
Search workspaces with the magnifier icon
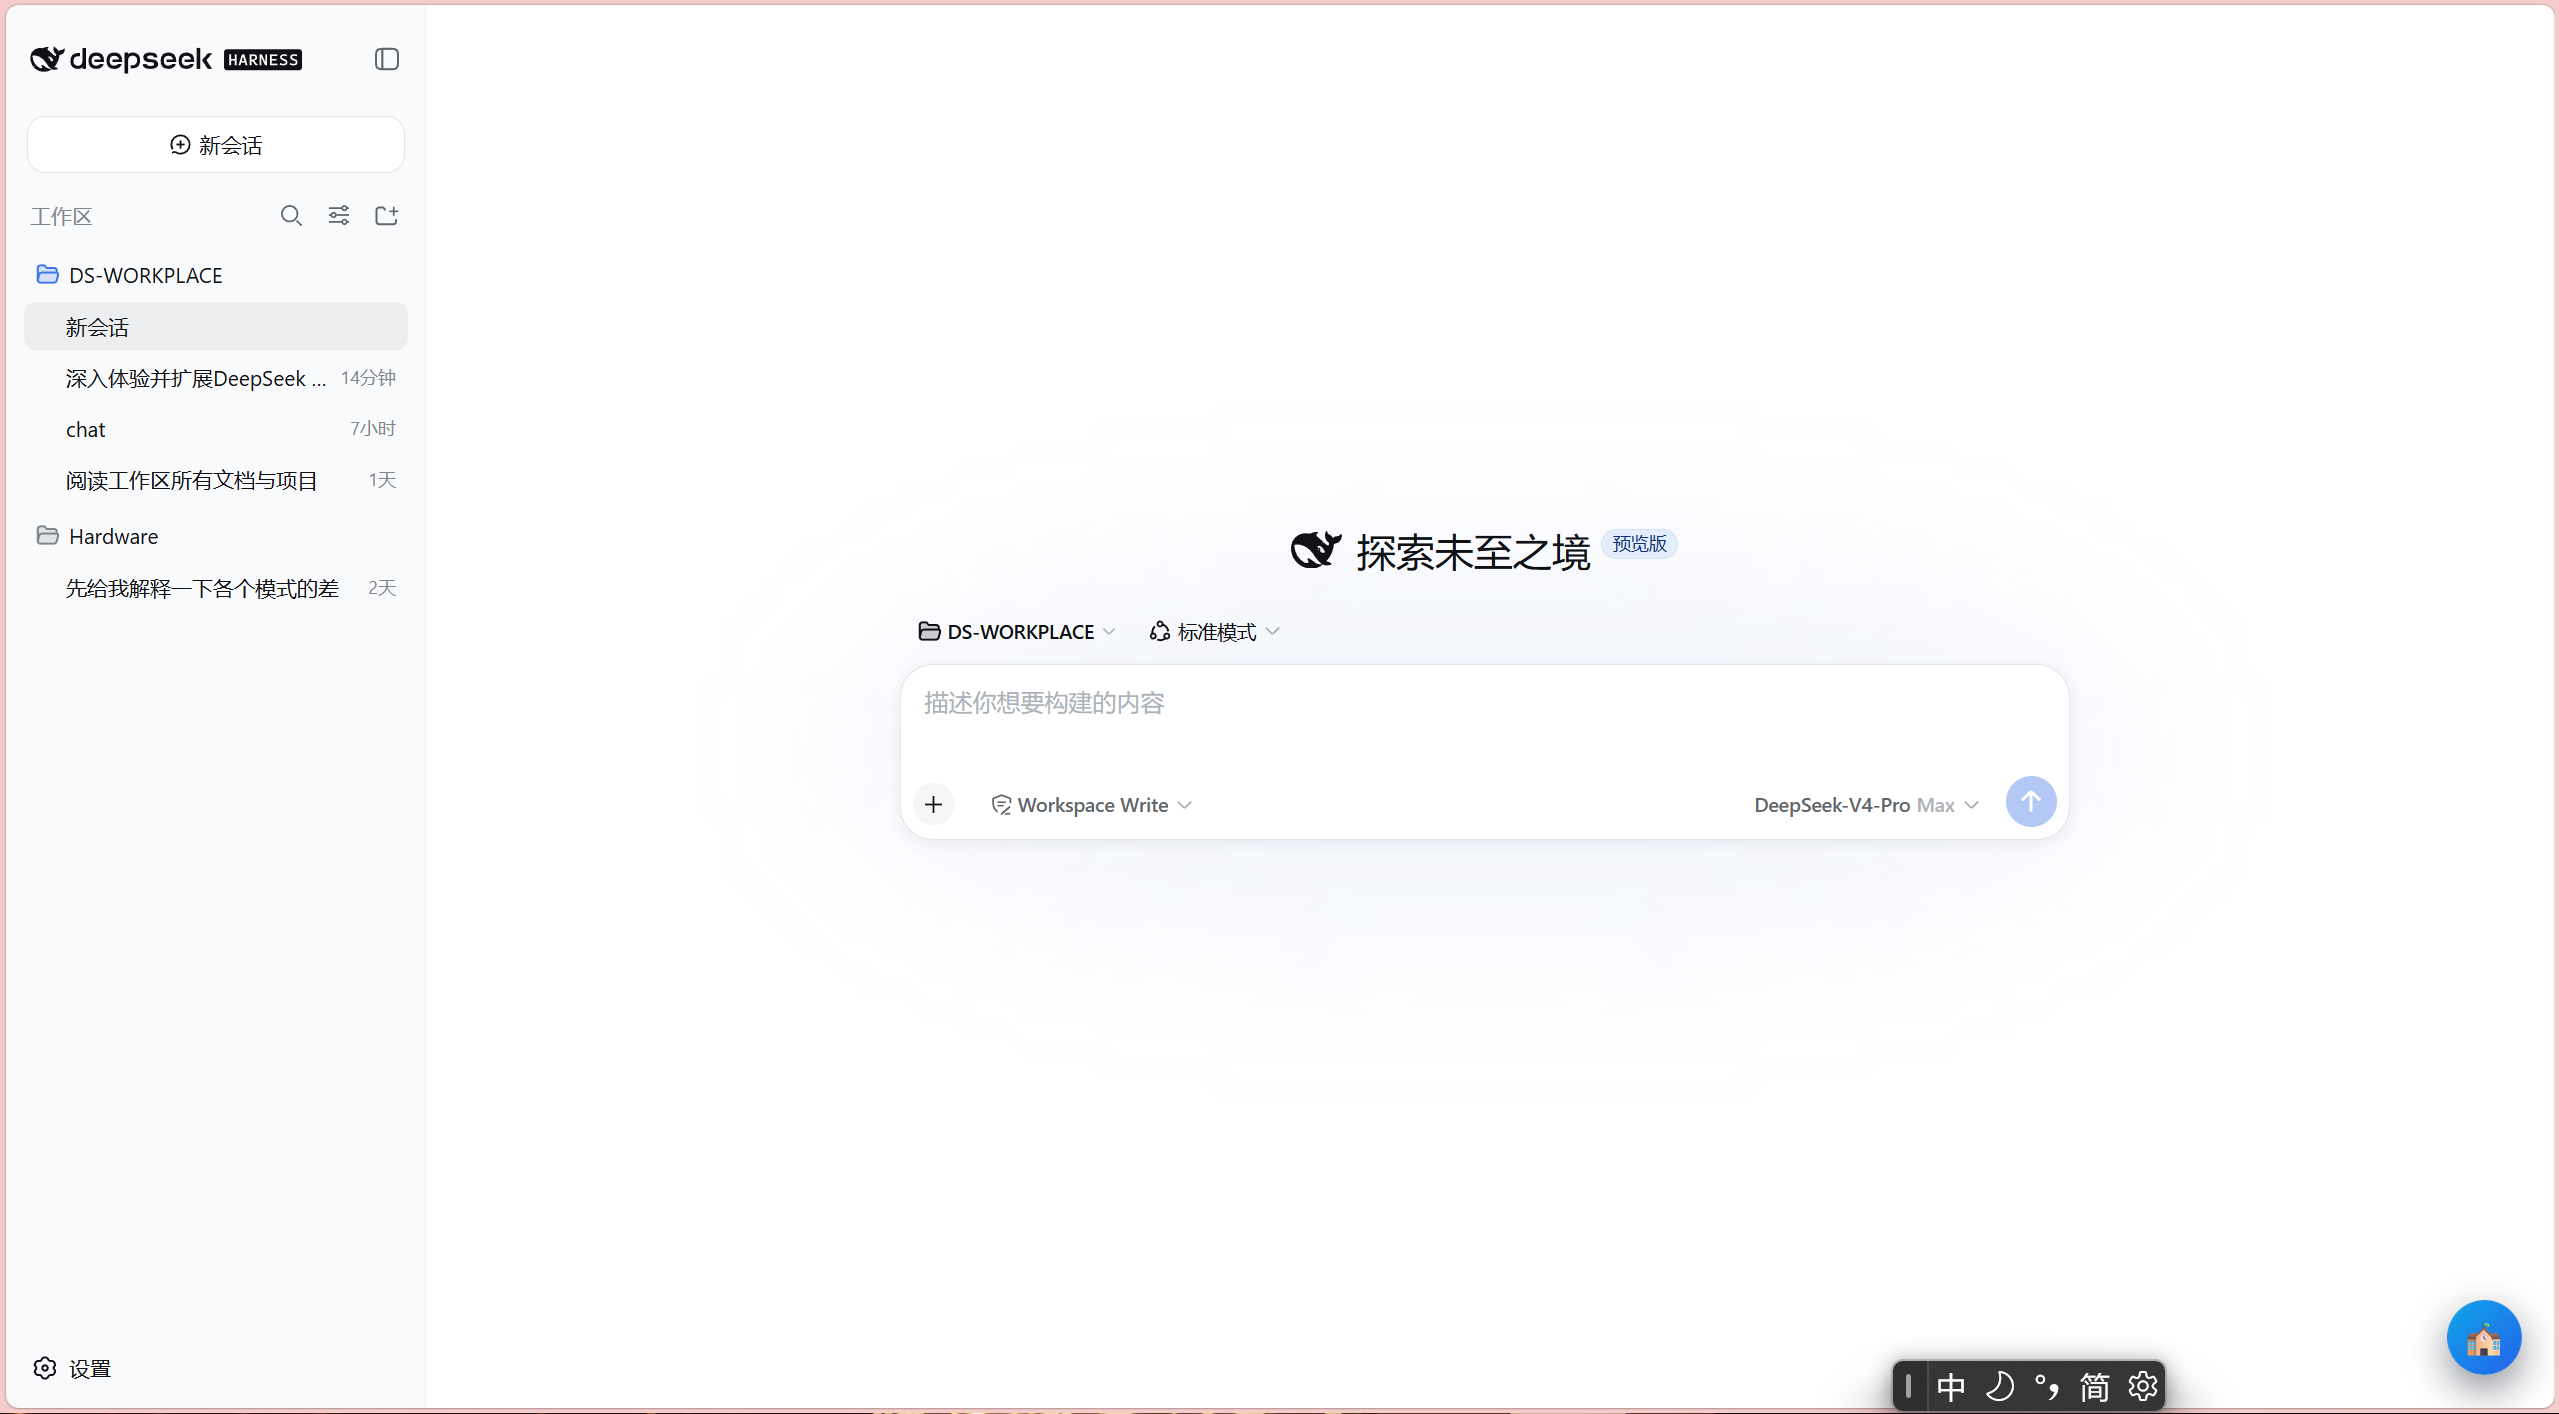291,216
